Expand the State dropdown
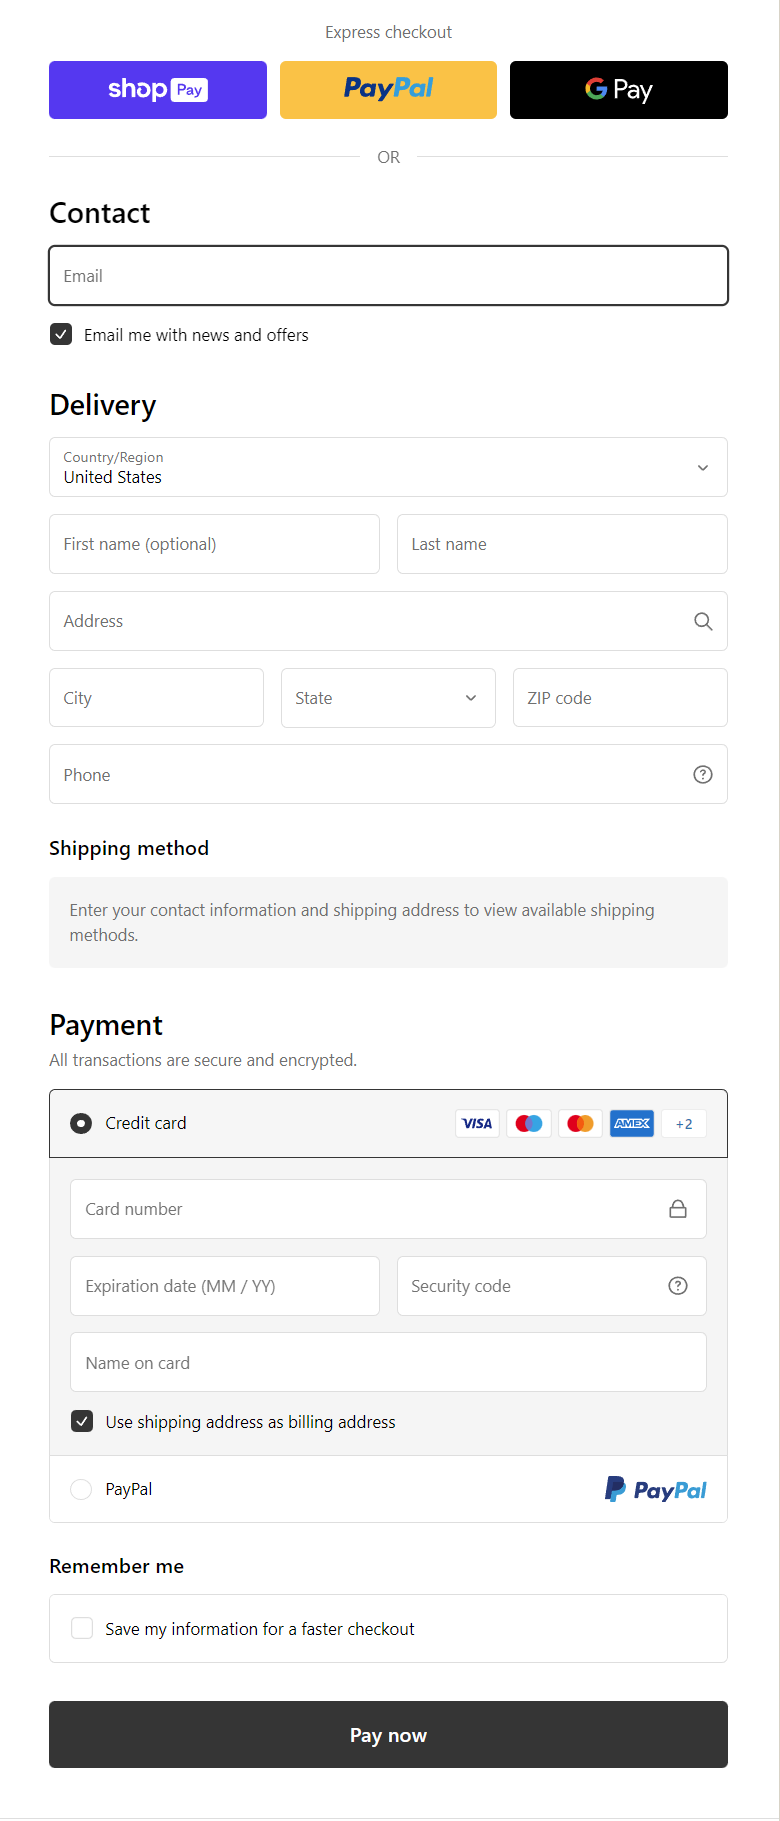Image resolution: width=780 pixels, height=1821 pixels. click(x=388, y=698)
